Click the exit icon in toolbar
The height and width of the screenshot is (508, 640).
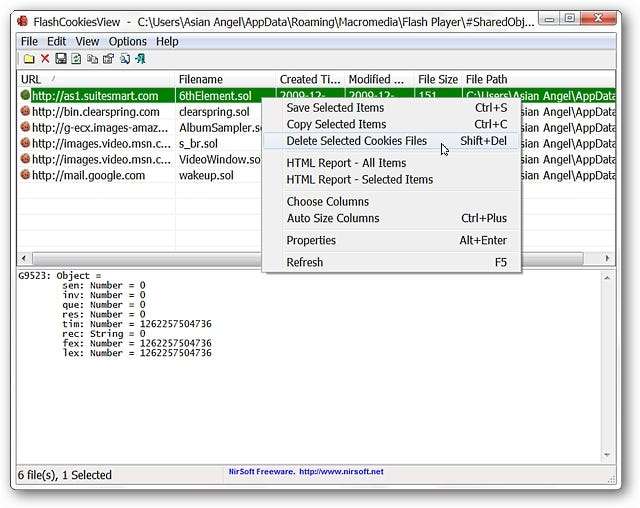[140, 59]
